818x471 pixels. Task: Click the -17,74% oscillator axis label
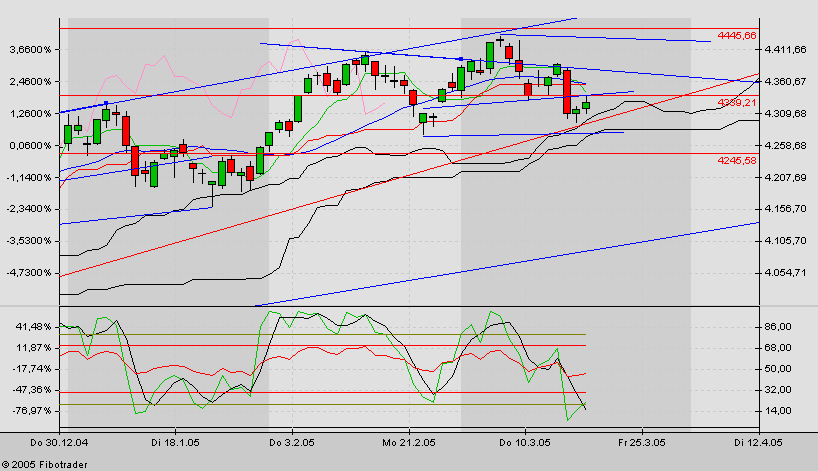[32, 369]
